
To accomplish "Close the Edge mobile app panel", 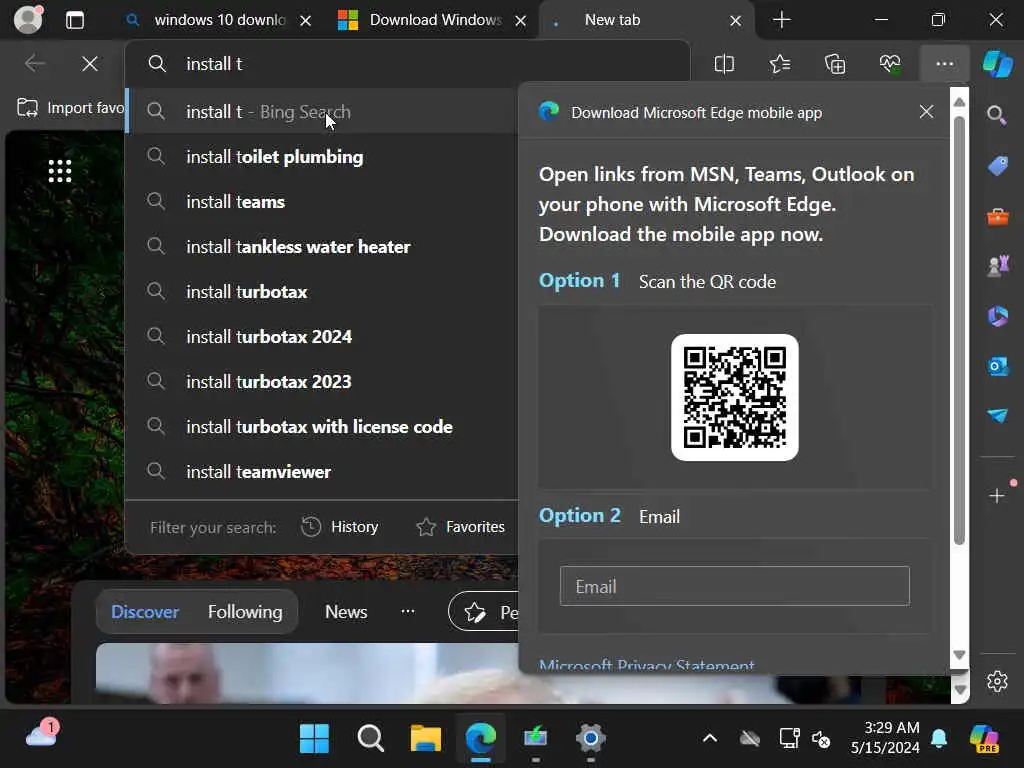I will tap(926, 112).
